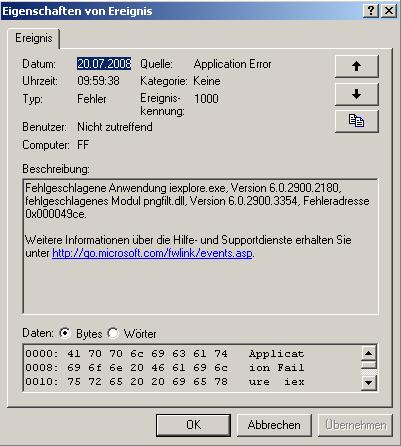Viewport: 401px width, 446px height.
Task: Click the Beschreibung label
Action: pyautogui.click(x=56, y=169)
